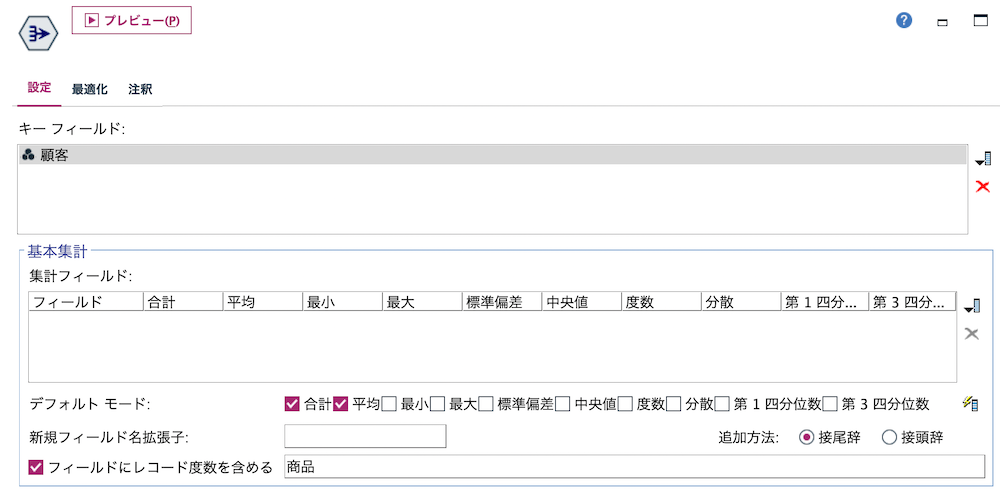Enable the 度数 default mode checkbox
Viewport: 1000px width, 491px height.
pos(625,404)
